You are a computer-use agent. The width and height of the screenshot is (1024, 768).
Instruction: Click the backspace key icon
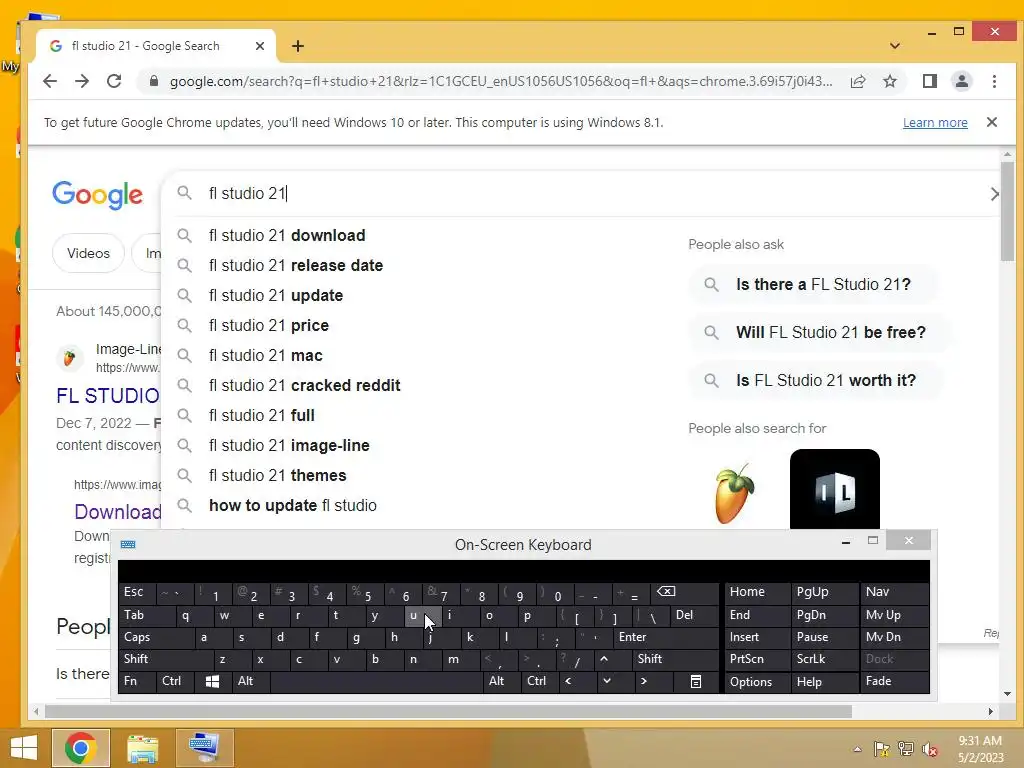(684, 592)
